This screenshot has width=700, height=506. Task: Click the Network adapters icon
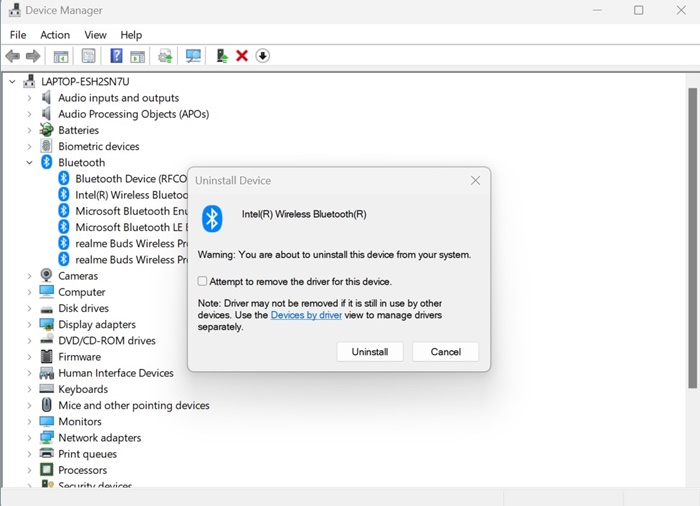click(x=46, y=437)
